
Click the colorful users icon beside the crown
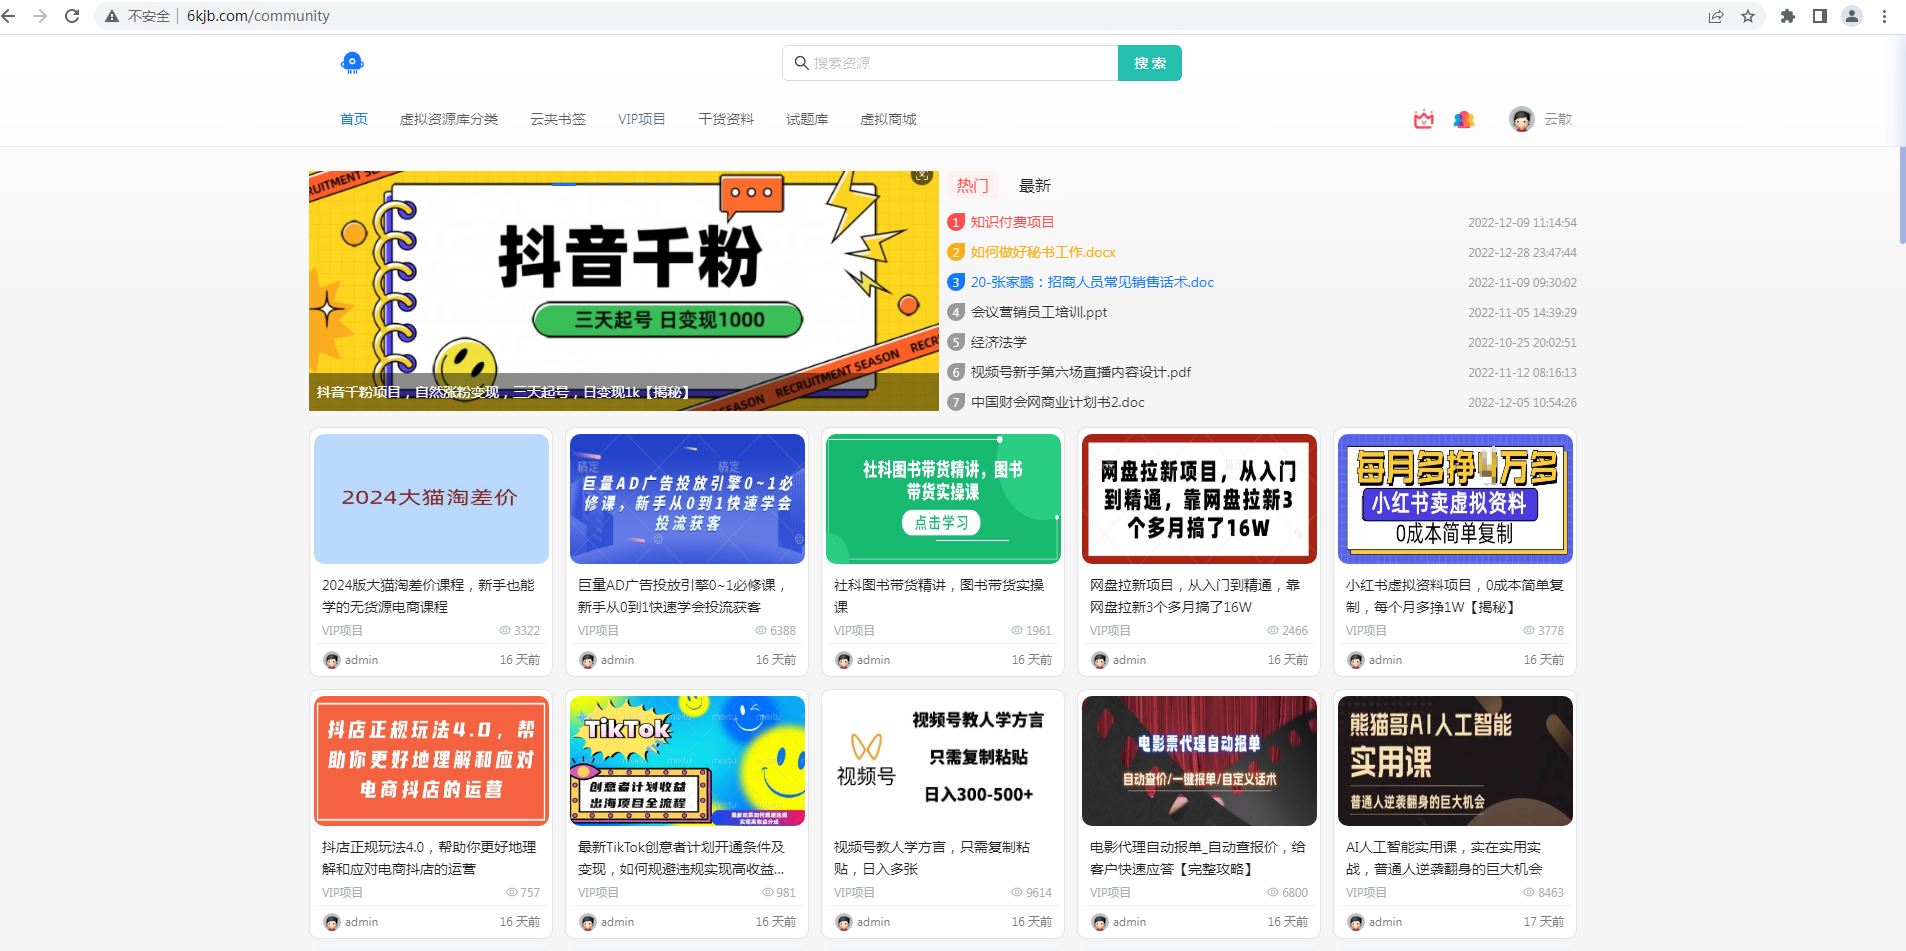1464,119
